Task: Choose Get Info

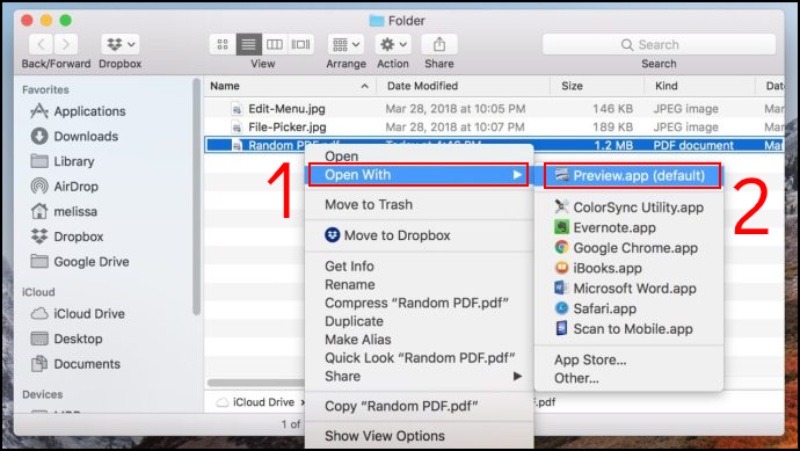Action: 419,266
